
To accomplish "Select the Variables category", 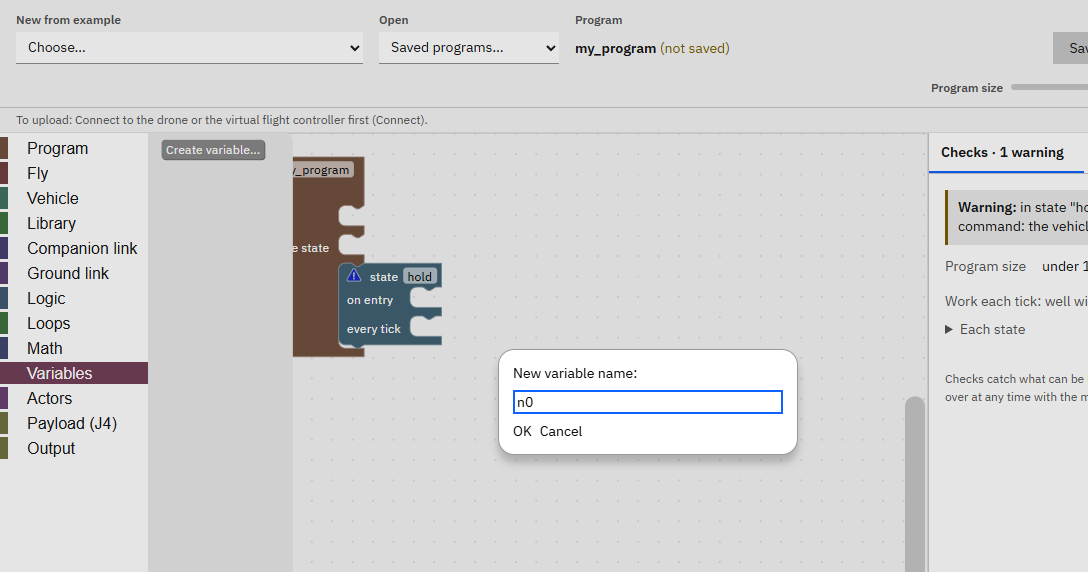I will click(74, 373).
